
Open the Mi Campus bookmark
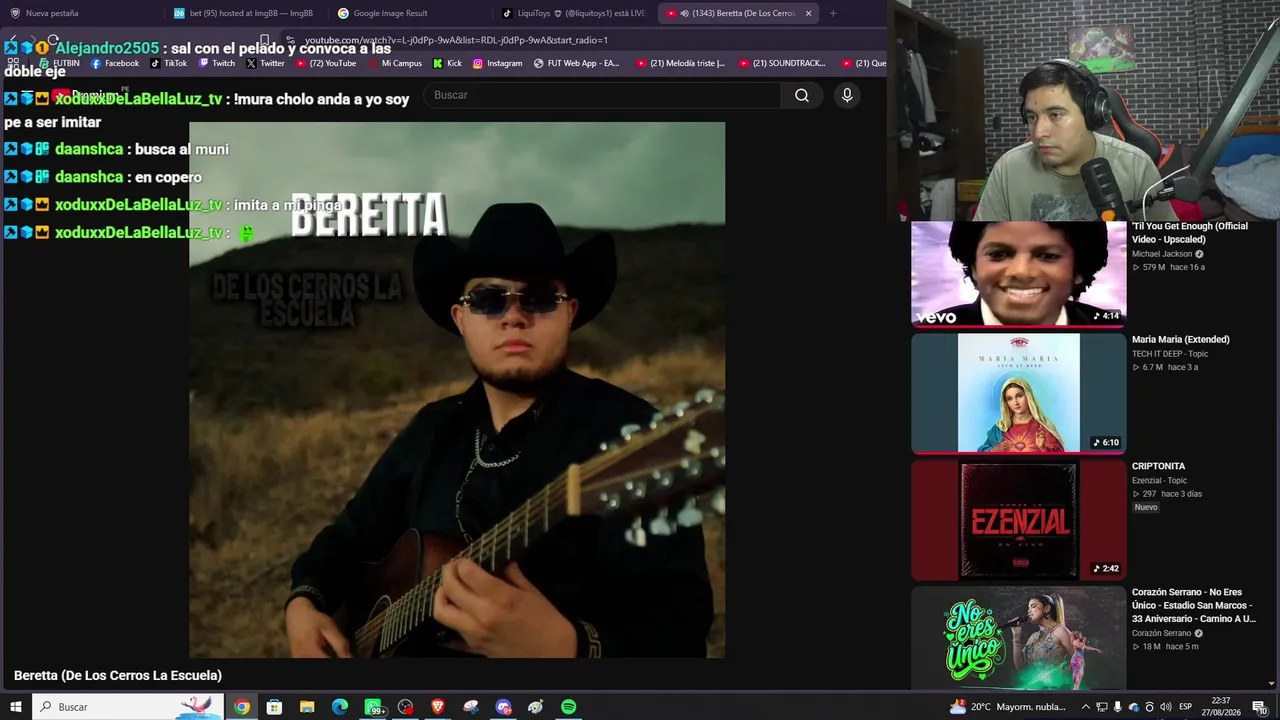pyautogui.click(x=395, y=63)
